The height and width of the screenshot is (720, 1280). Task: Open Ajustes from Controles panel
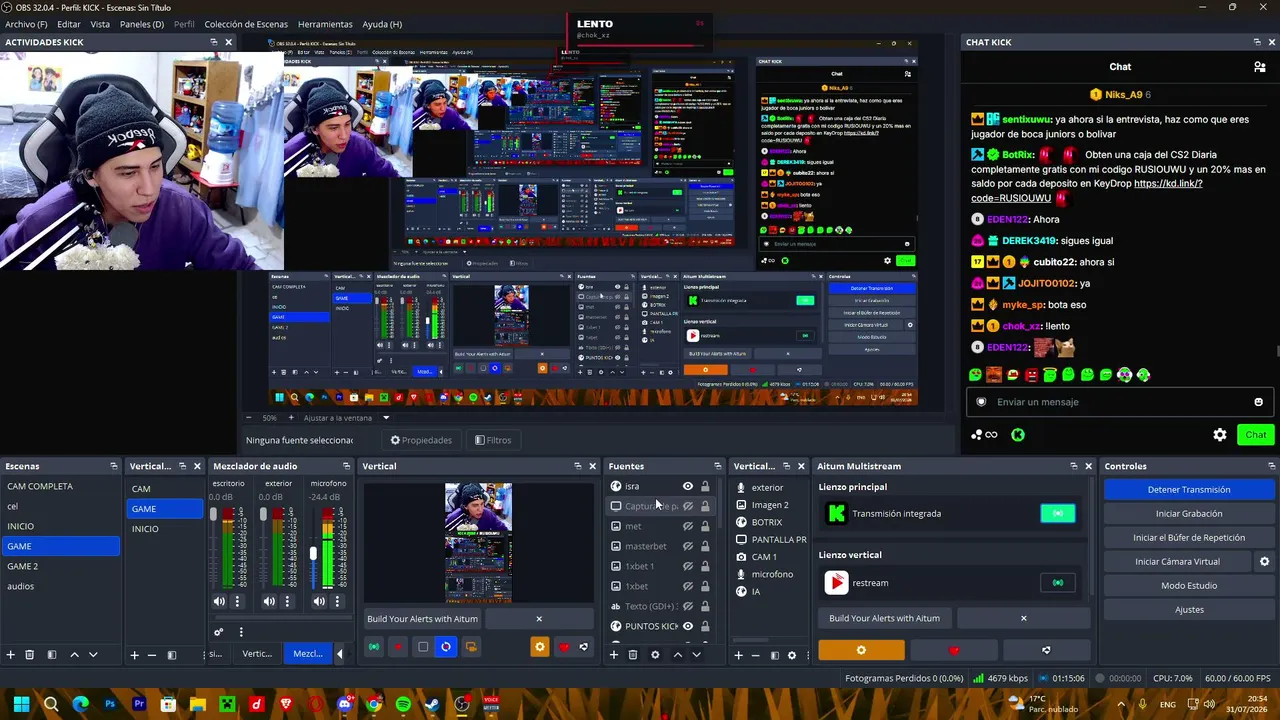(1189, 610)
